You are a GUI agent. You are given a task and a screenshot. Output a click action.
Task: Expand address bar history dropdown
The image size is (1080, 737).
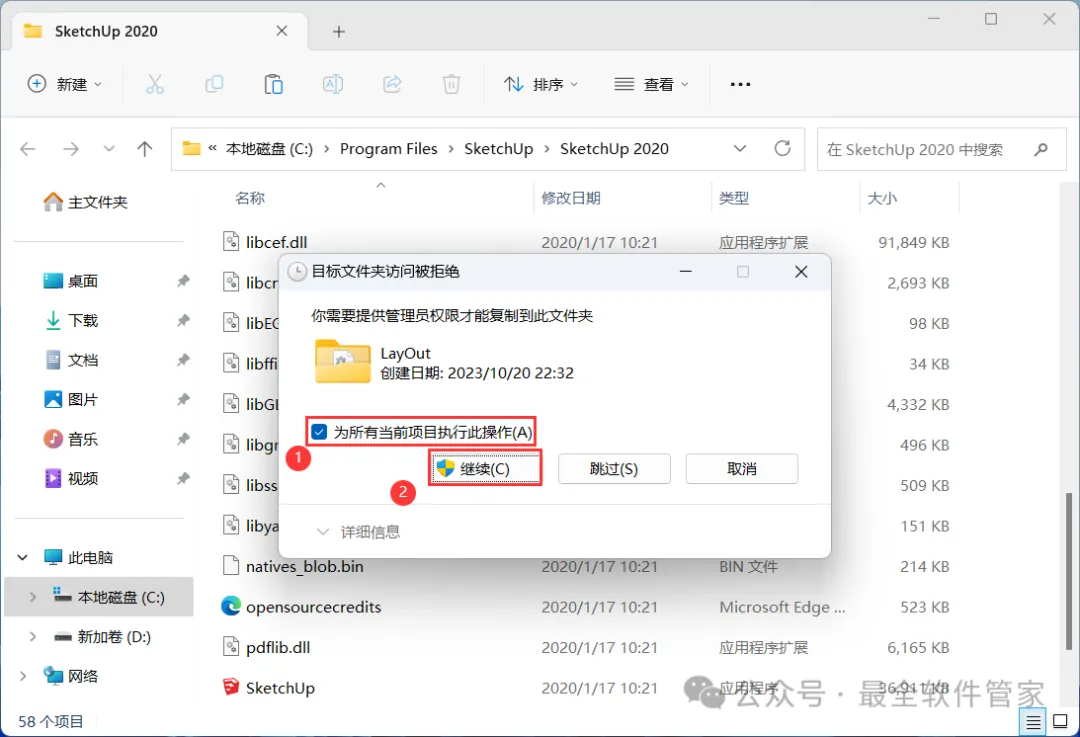(x=740, y=149)
